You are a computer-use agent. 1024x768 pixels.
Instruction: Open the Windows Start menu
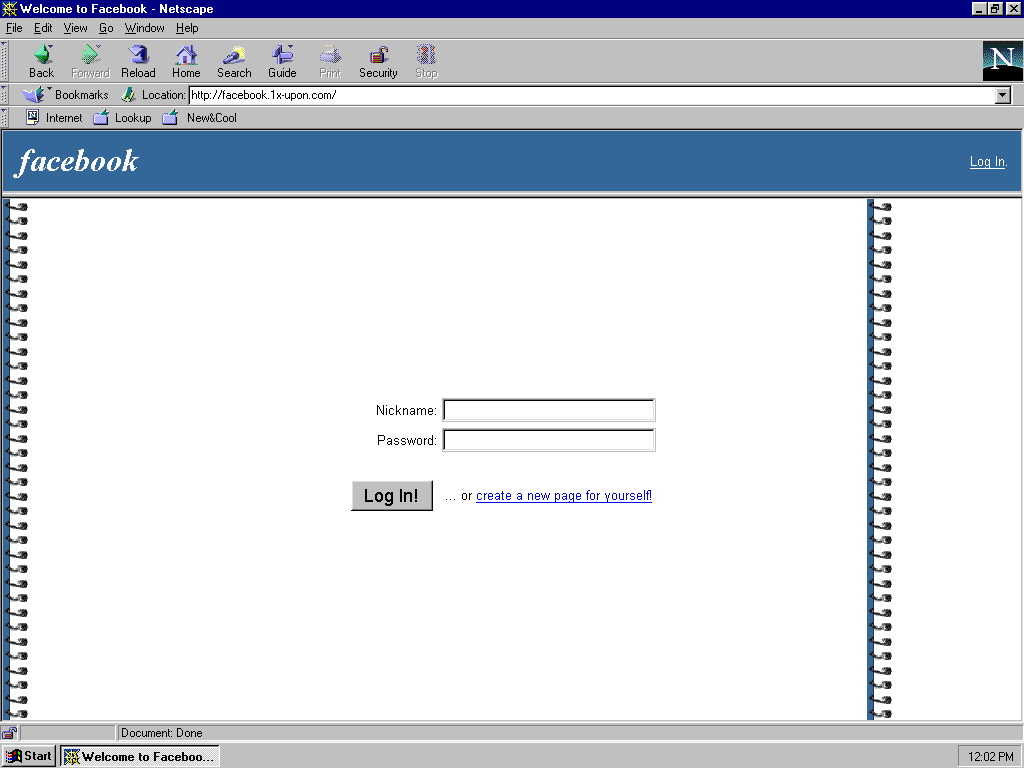coord(29,756)
